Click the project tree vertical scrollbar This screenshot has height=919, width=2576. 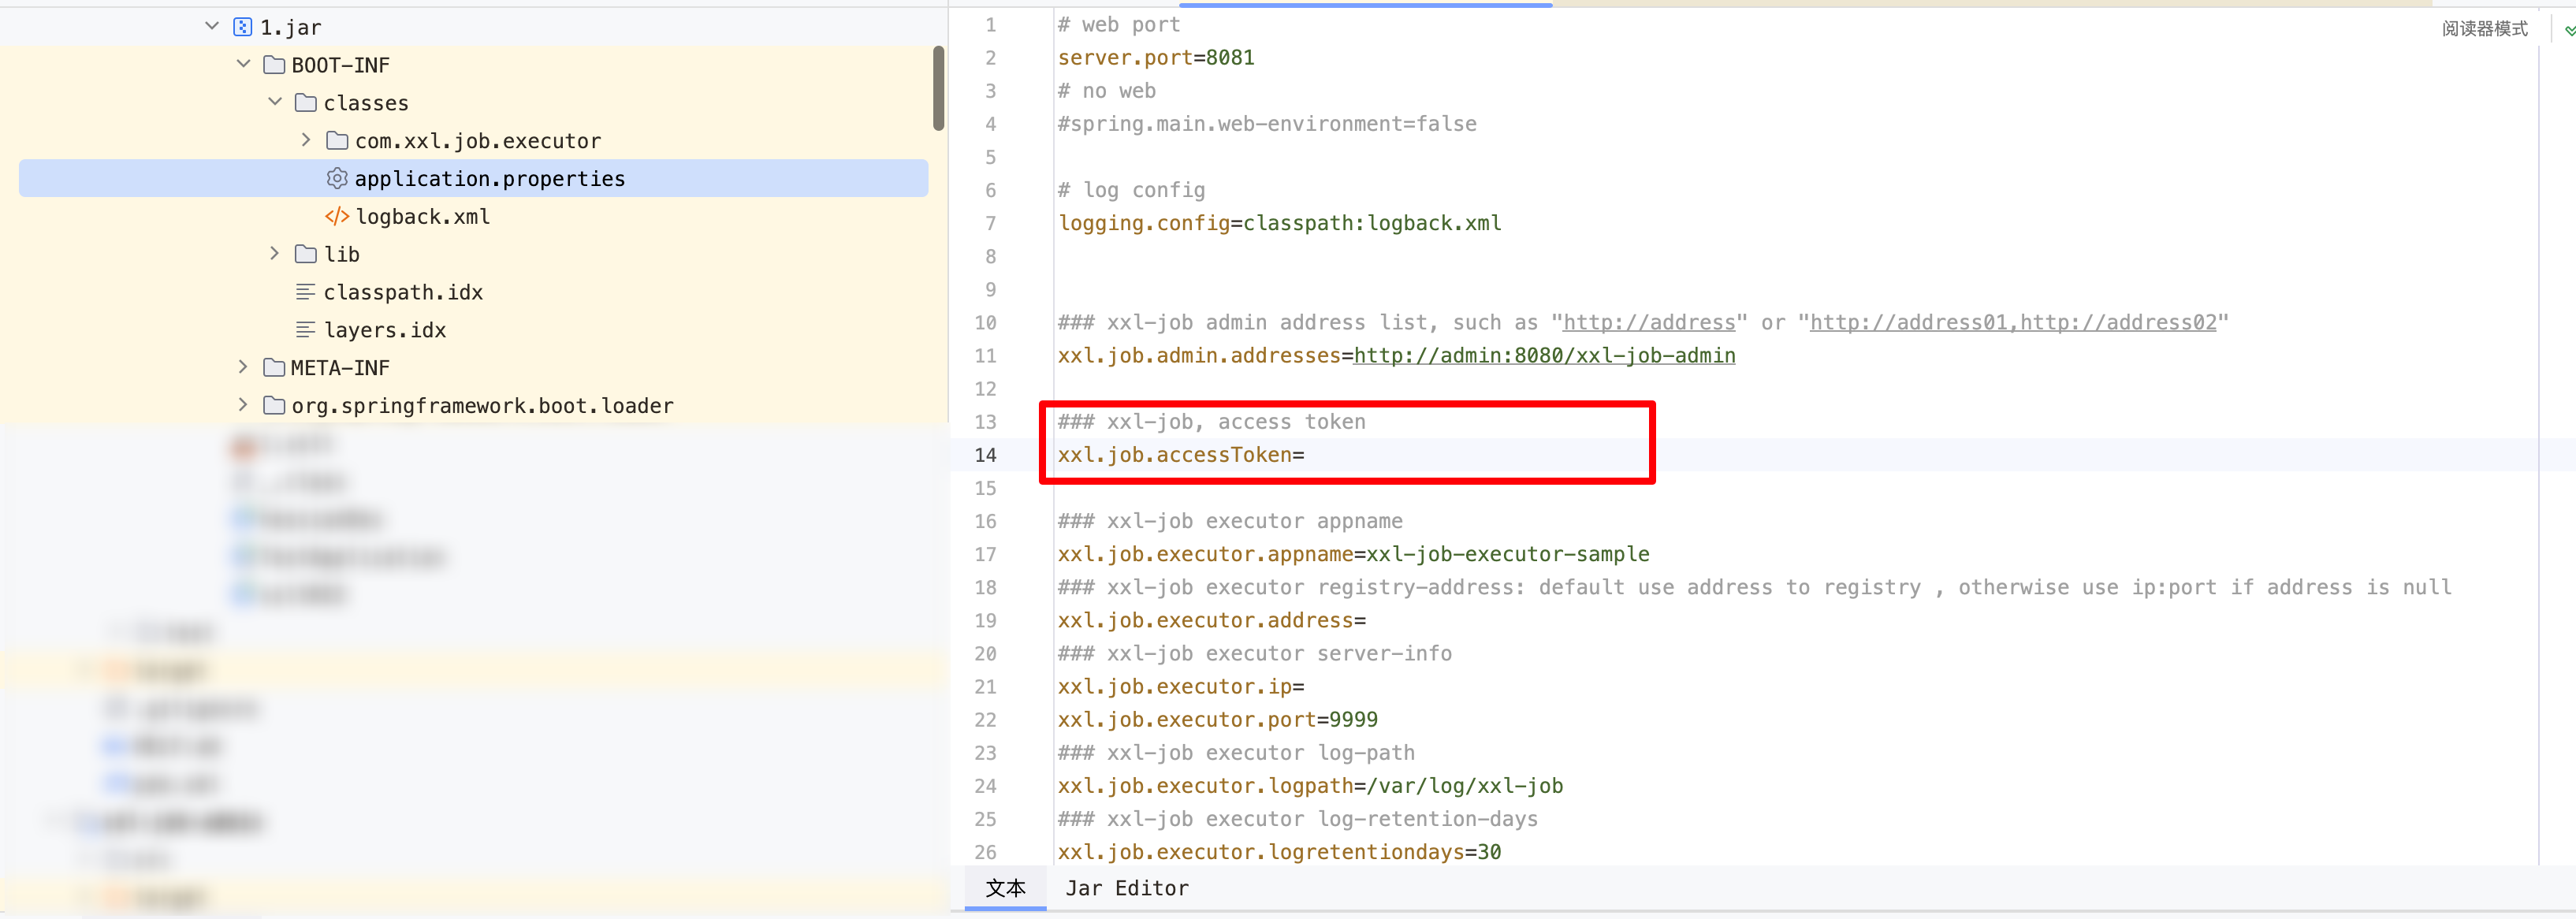(938, 88)
